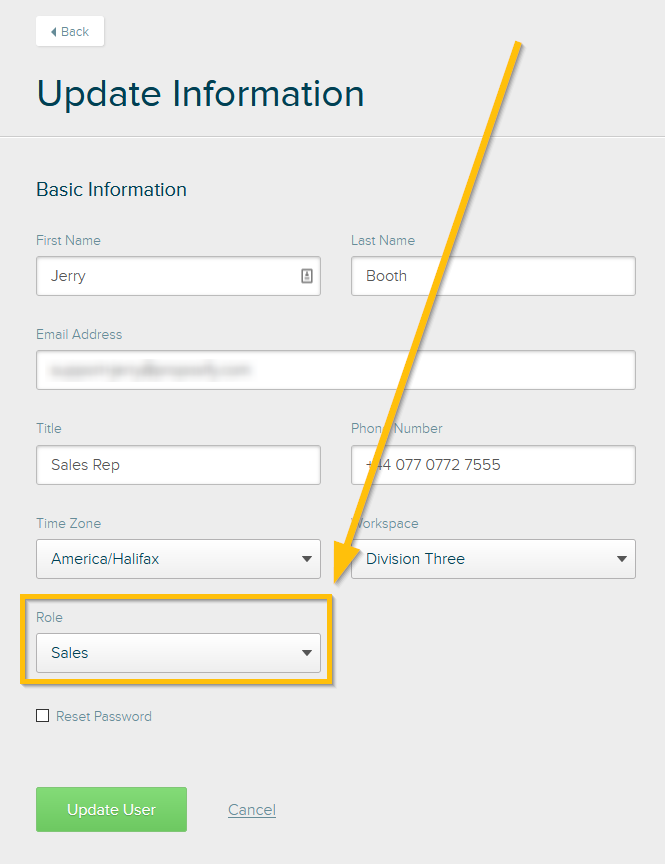
Task: Click the Update Information heading
Action: pyautogui.click(x=201, y=94)
